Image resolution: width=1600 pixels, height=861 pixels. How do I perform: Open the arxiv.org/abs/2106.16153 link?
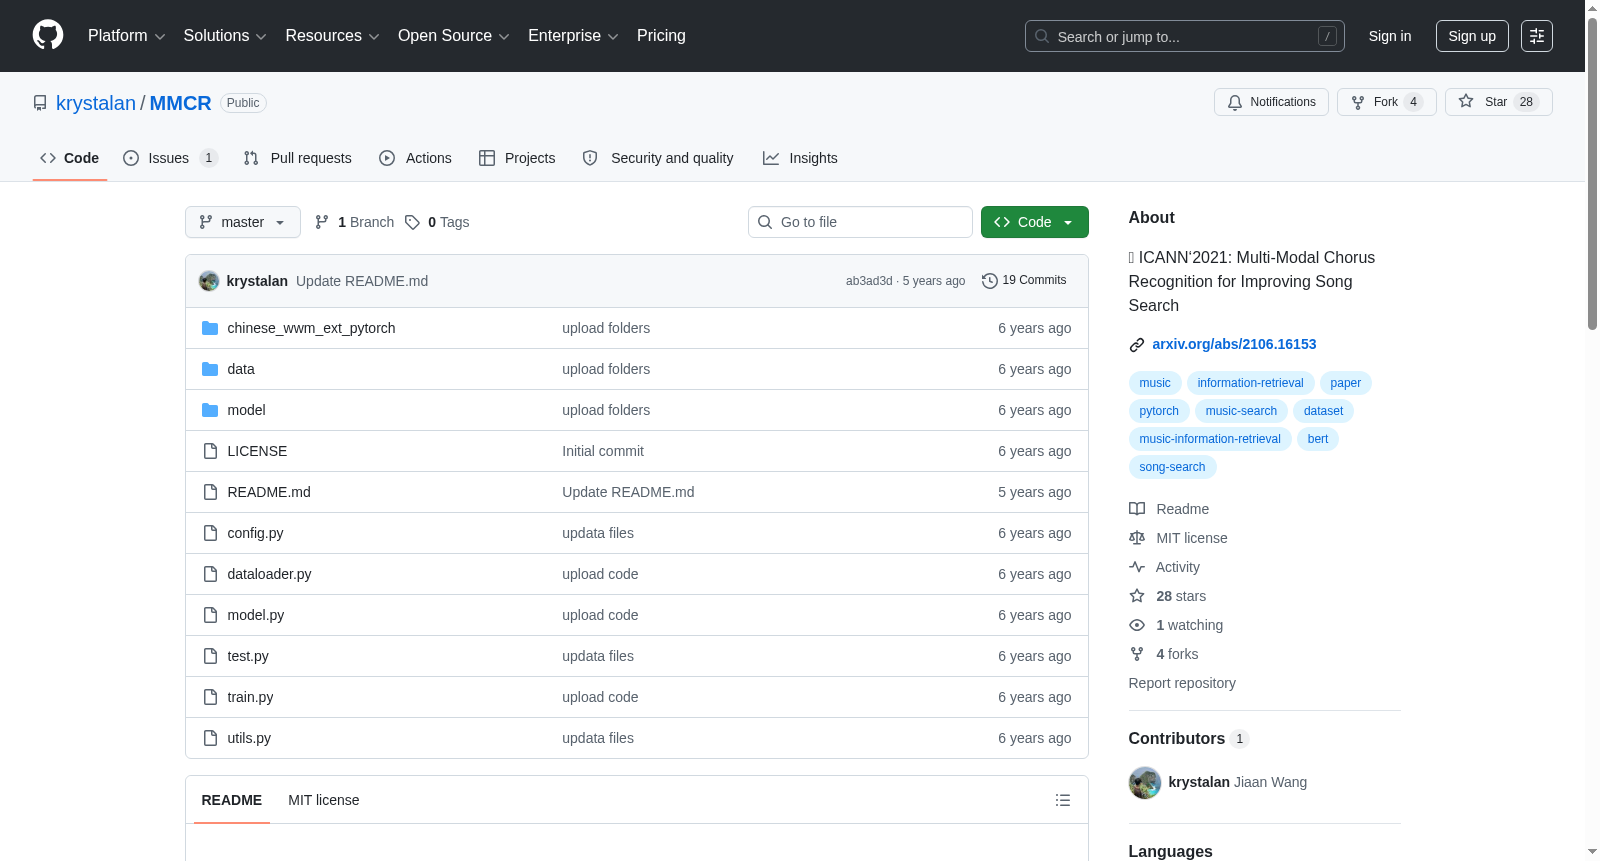[1234, 344]
